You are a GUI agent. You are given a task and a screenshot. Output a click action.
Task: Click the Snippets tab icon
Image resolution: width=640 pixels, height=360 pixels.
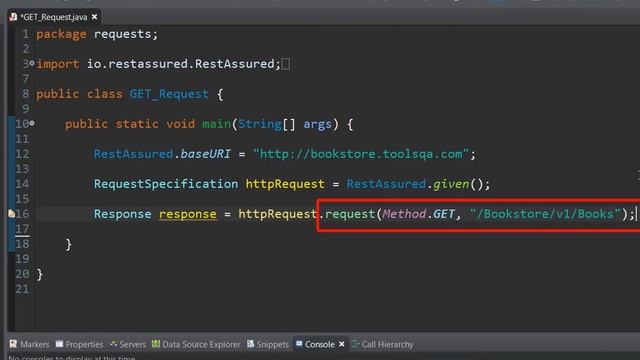[251, 344]
